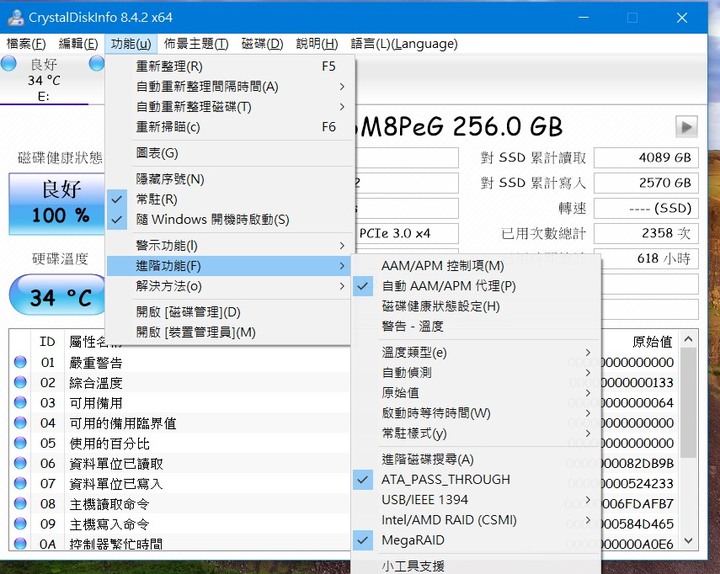The image size is (720, 574).
Task: Expand 原始值 submenu
Action: (x=476, y=393)
